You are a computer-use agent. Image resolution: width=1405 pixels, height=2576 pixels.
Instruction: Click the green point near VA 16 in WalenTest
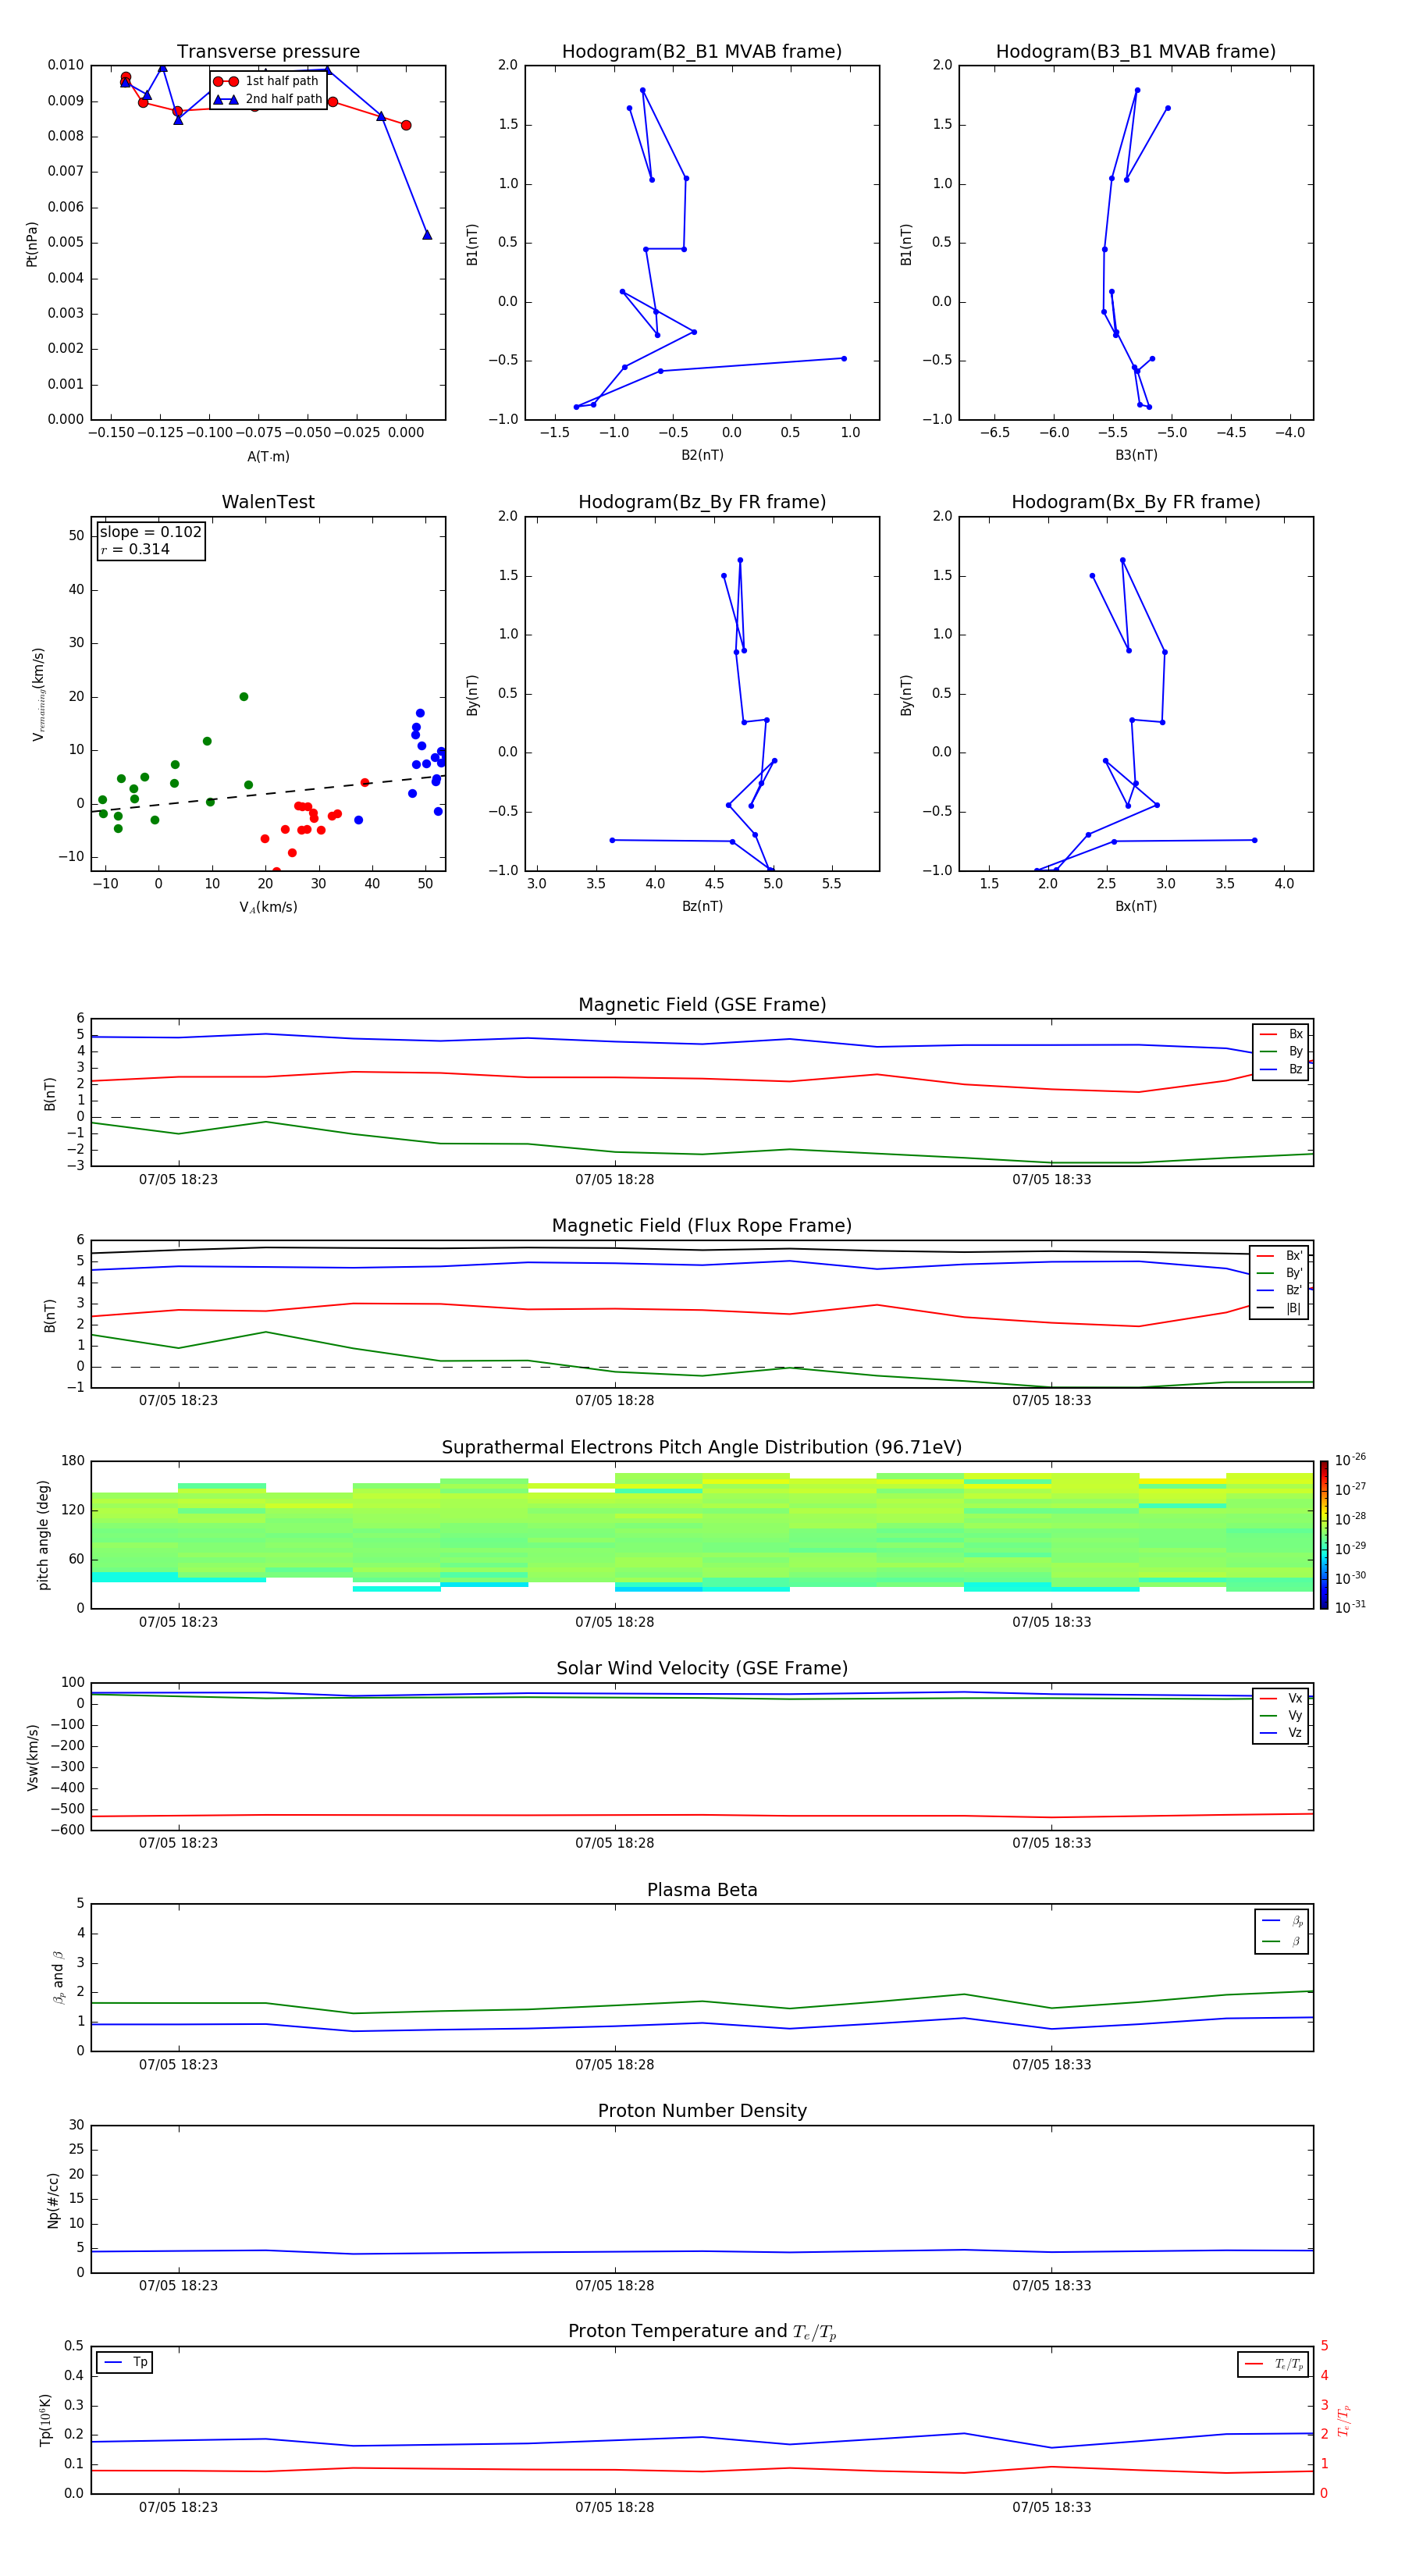pos(244,697)
